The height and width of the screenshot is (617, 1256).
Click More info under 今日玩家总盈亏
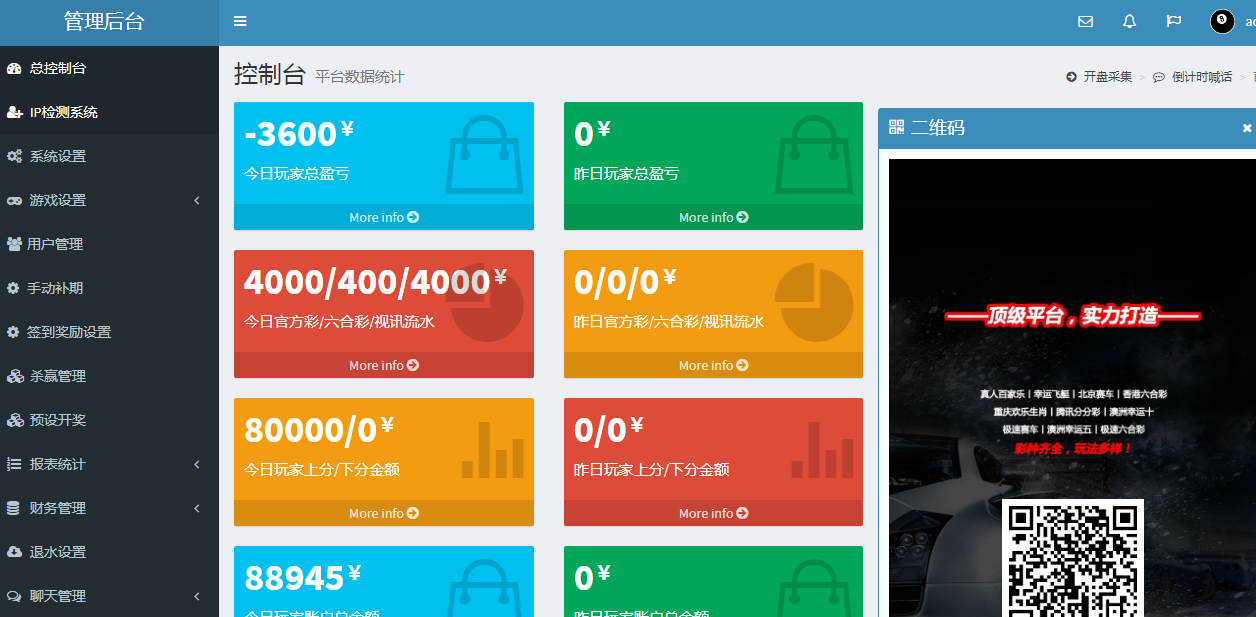384,217
